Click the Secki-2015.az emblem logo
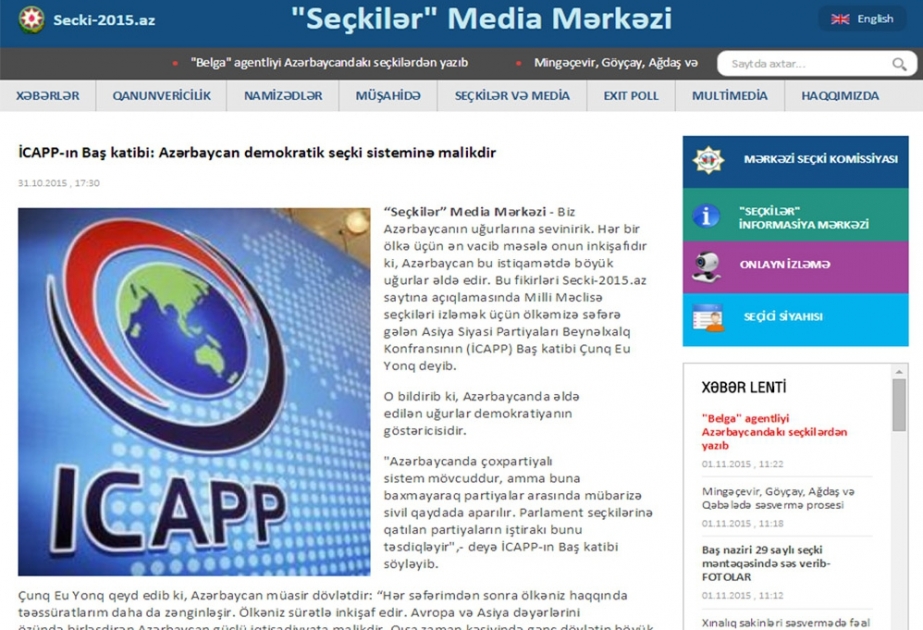923x630 pixels. point(31,20)
